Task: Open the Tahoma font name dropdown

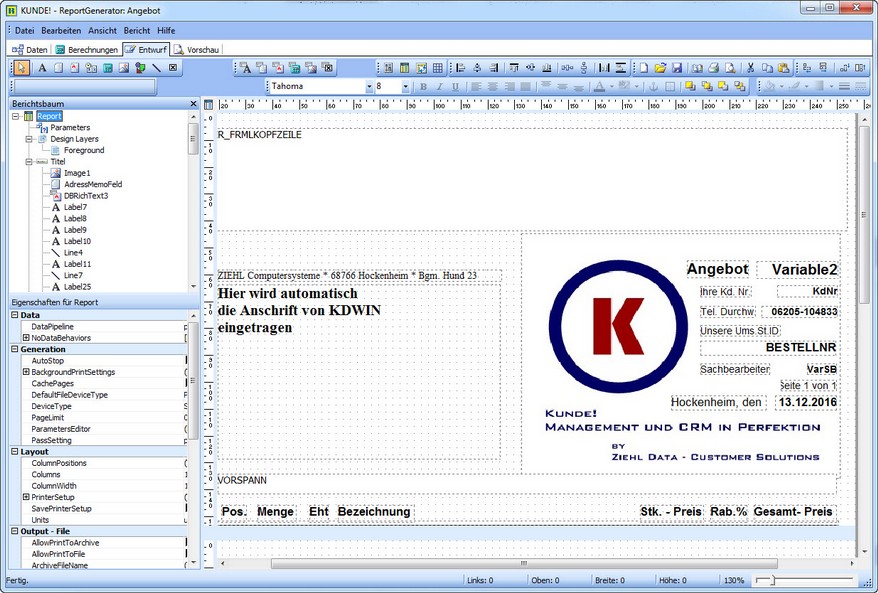Action: click(x=369, y=87)
